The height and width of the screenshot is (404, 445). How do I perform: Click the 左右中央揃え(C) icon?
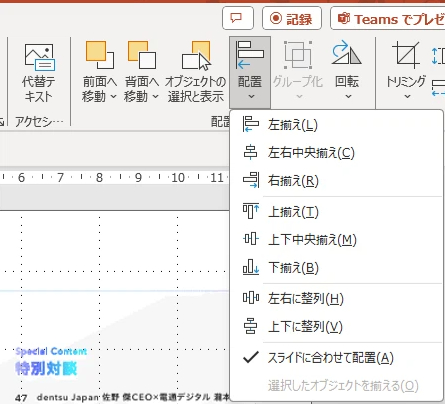pyautogui.click(x=251, y=153)
